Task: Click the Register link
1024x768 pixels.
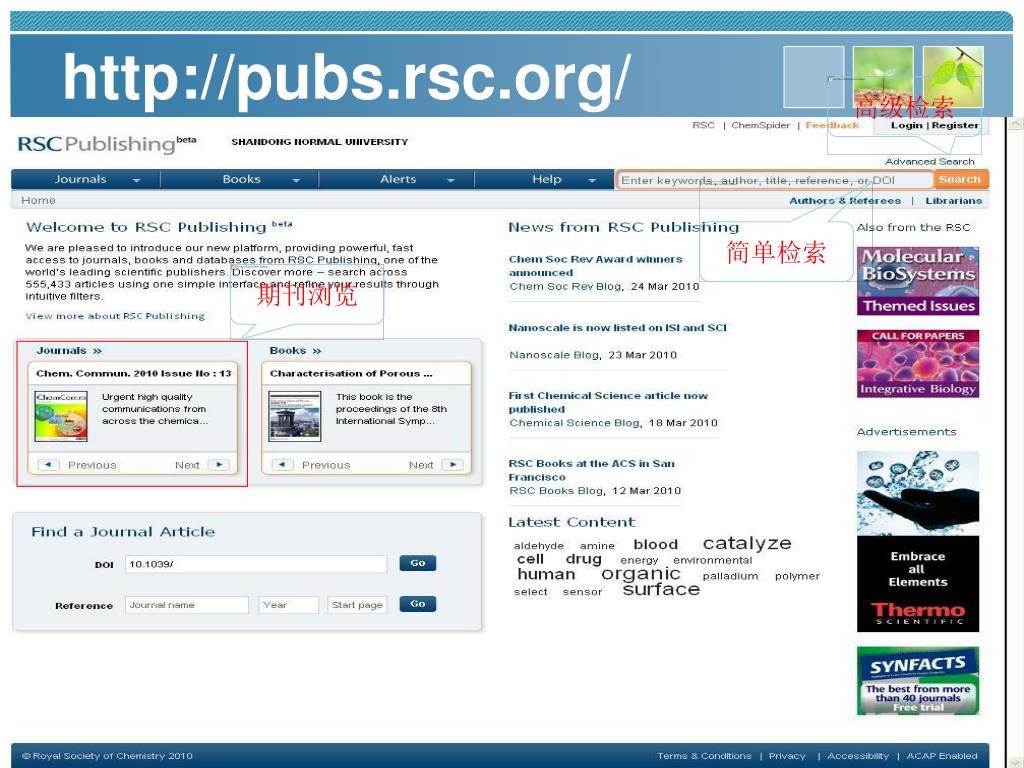Action: (955, 125)
